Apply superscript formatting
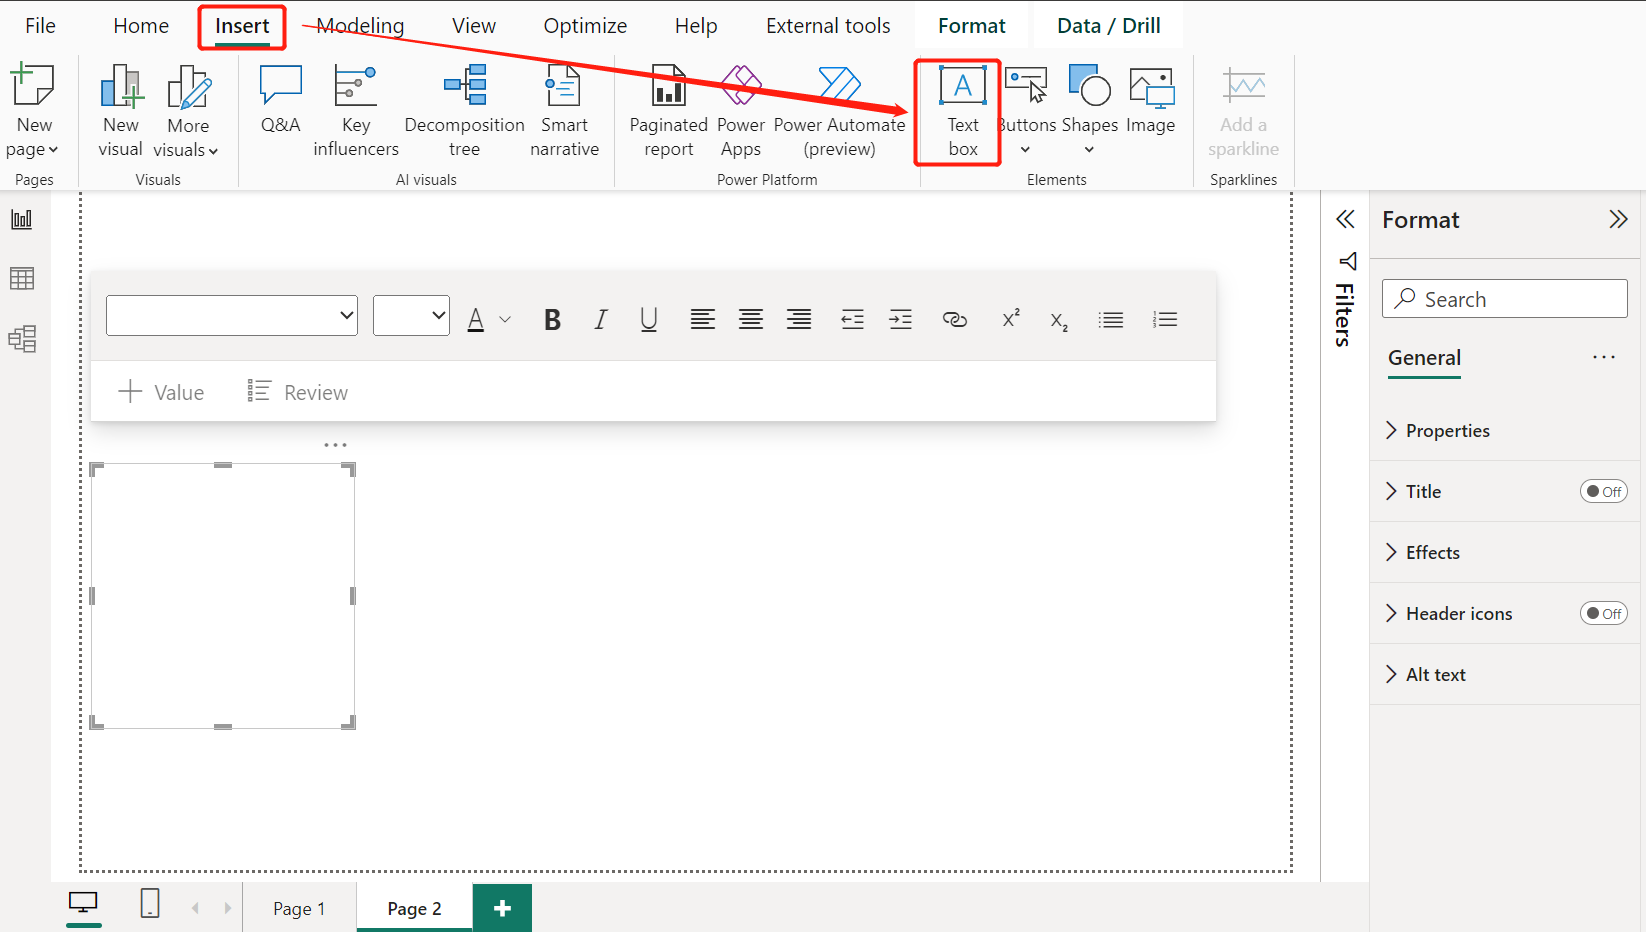 pos(1011,318)
